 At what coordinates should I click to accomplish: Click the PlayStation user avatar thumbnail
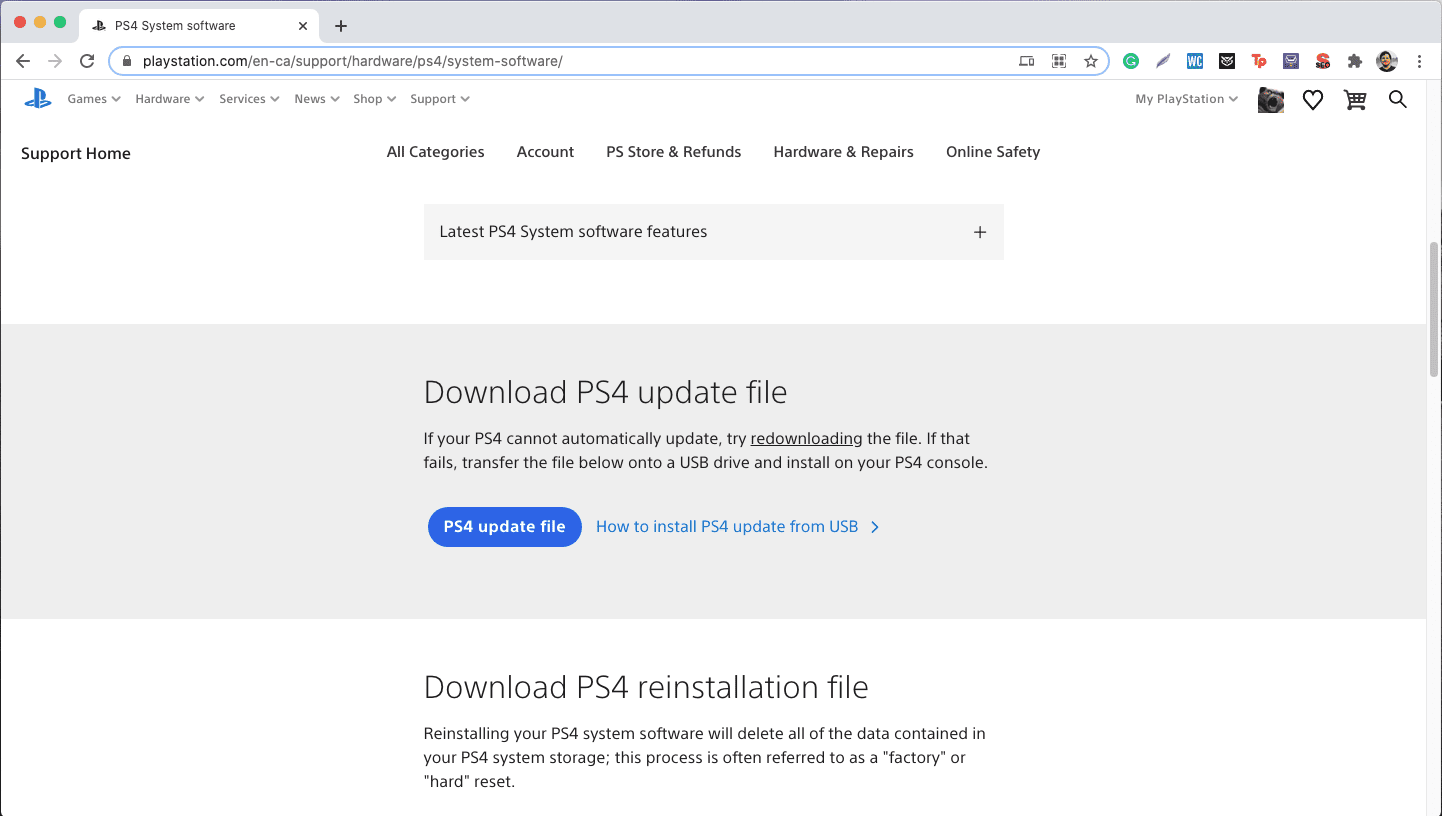coord(1271,99)
